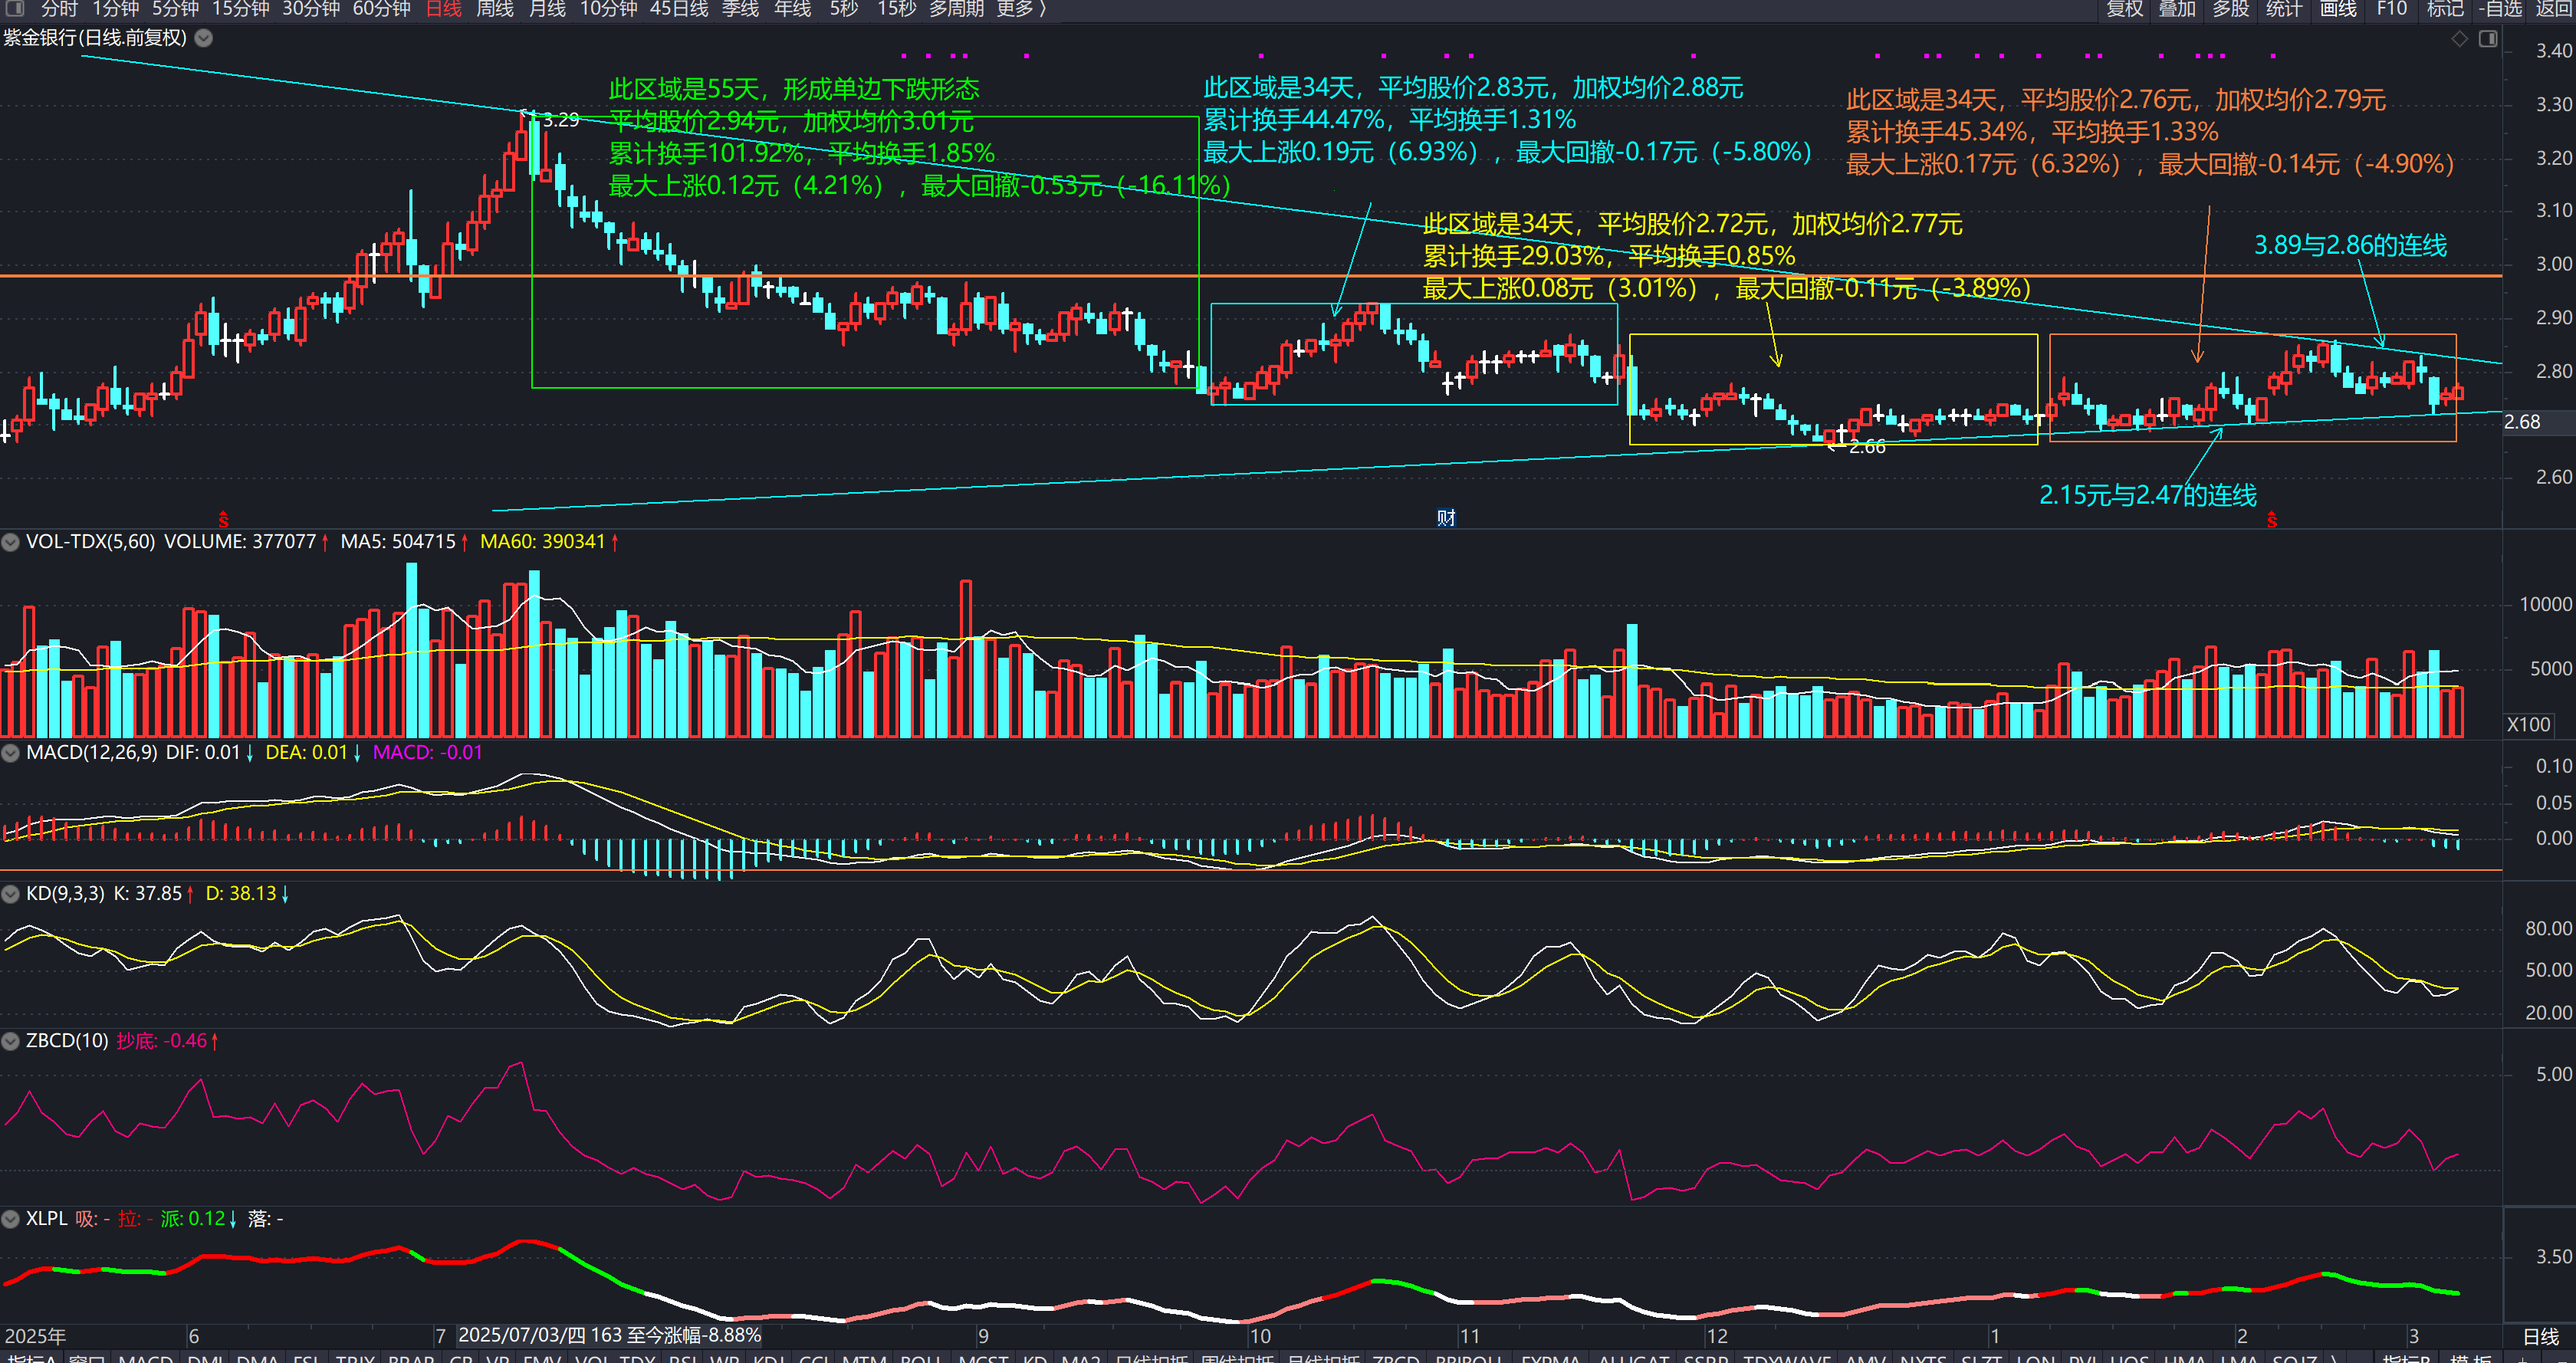The image size is (2576, 1363).
Task: Switch to 周线 weekly period tab
Action: [494, 9]
